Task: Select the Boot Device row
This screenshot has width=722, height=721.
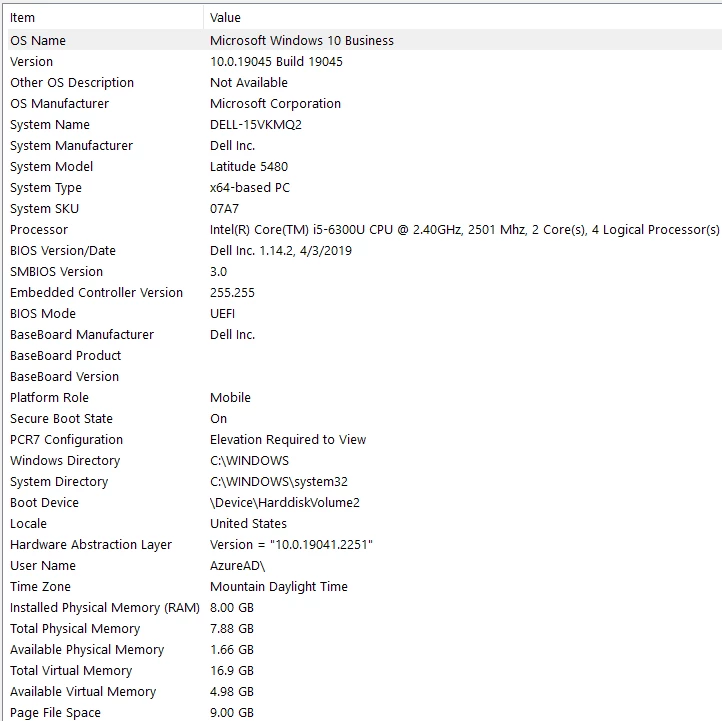Action: pos(44,503)
